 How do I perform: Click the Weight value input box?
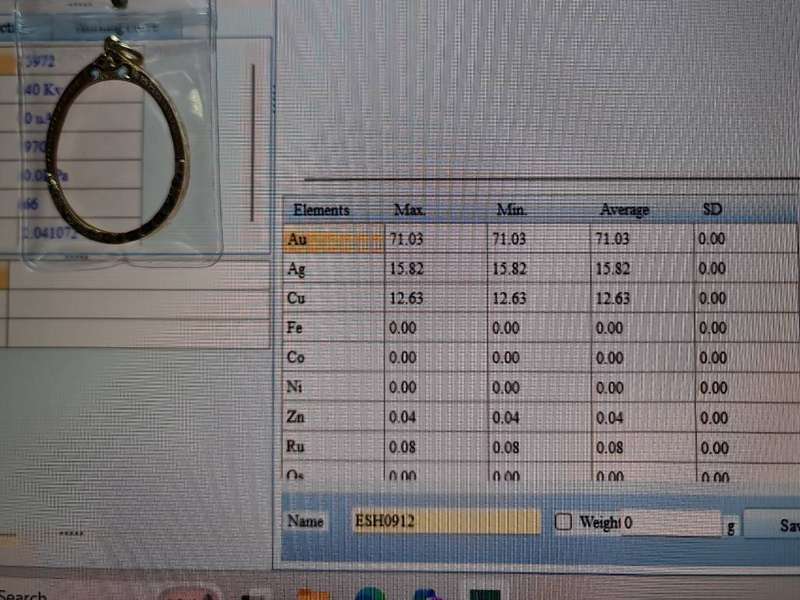point(670,522)
